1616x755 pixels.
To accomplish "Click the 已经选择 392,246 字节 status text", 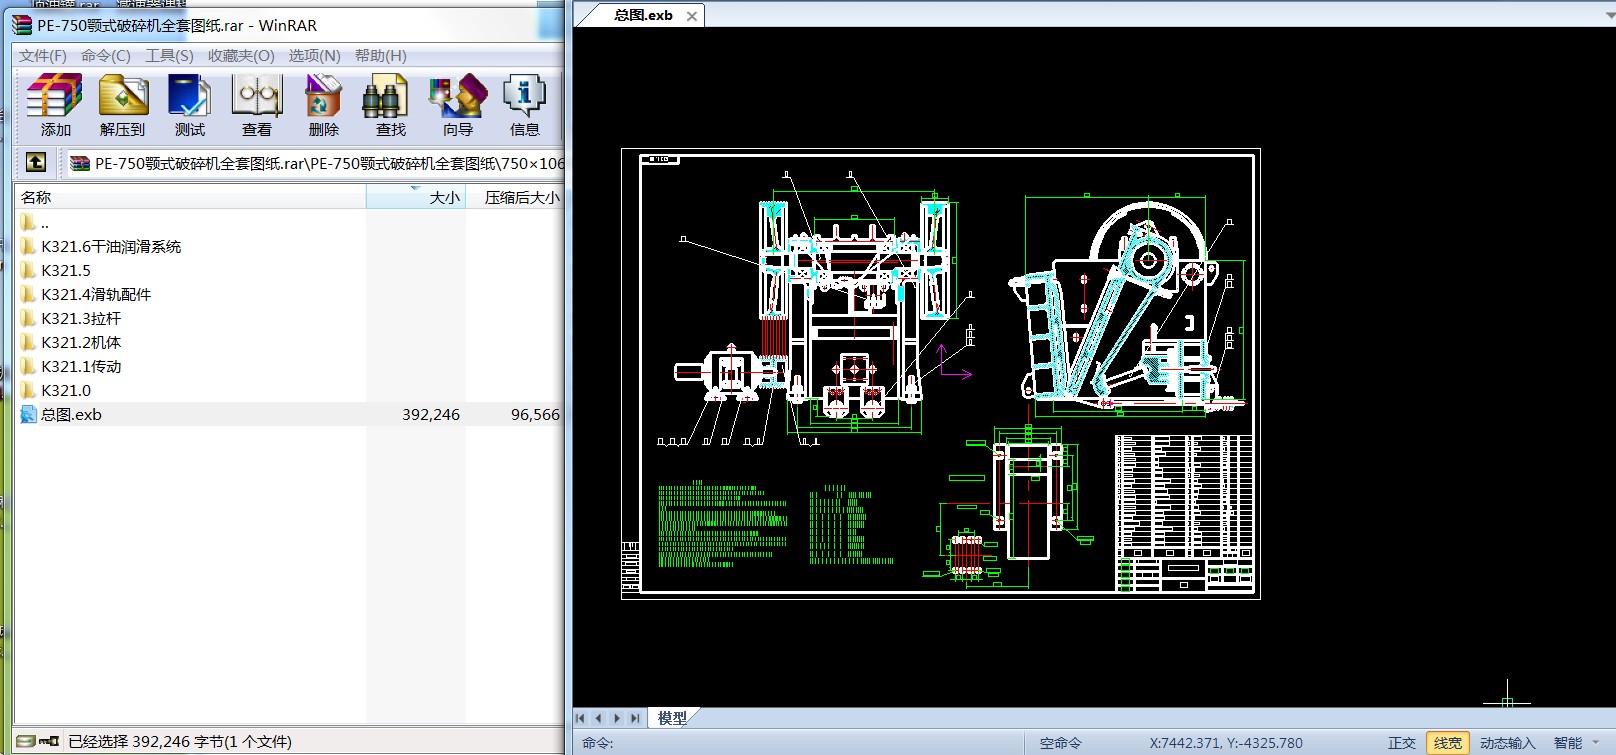I will pos(180,742).
